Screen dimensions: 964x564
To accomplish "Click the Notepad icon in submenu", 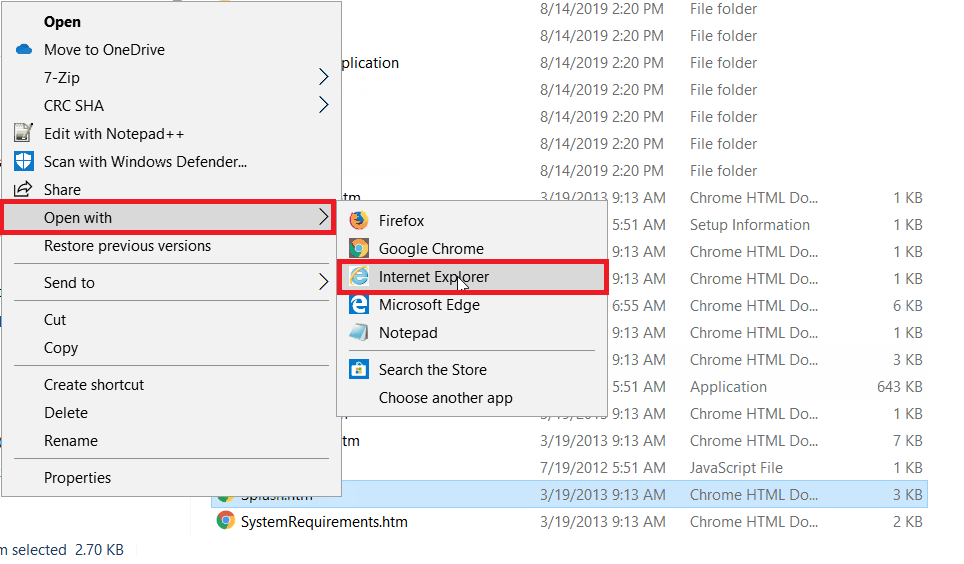I will tap(358, 333).
